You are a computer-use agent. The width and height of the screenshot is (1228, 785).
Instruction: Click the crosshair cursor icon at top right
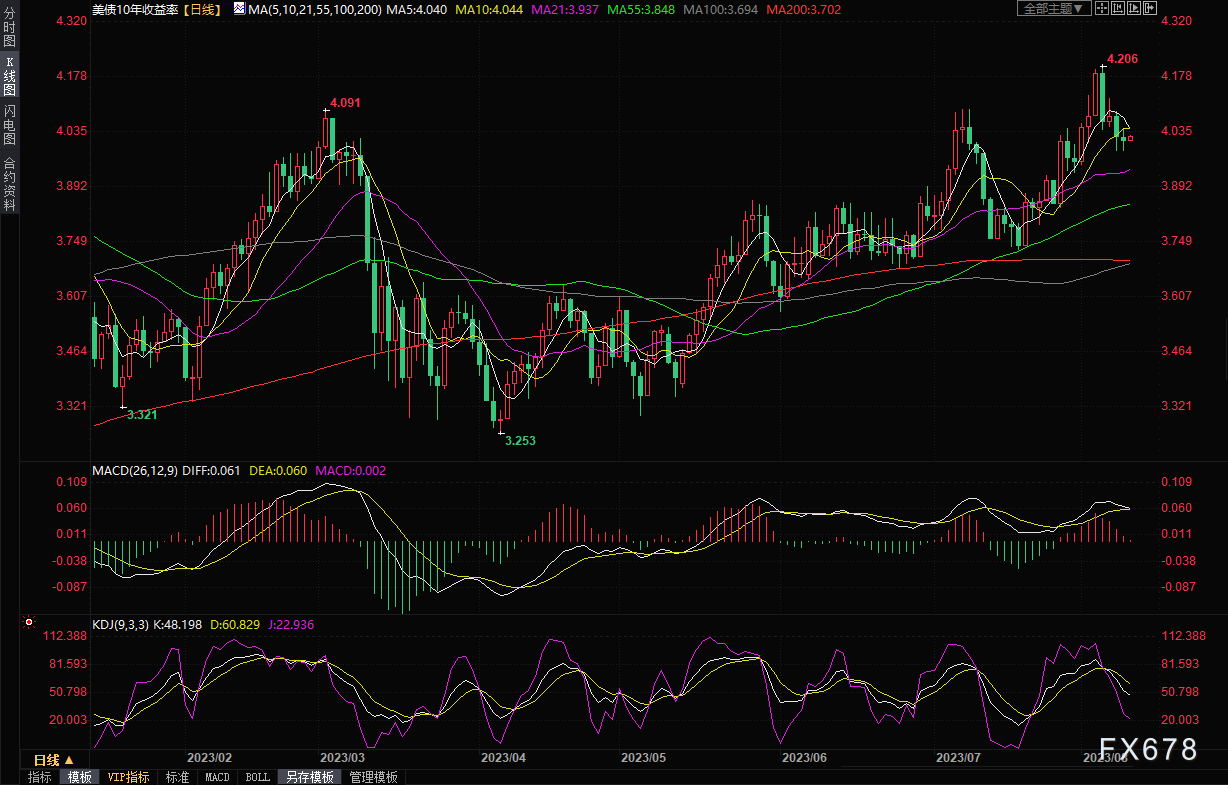pos(1101,8)
